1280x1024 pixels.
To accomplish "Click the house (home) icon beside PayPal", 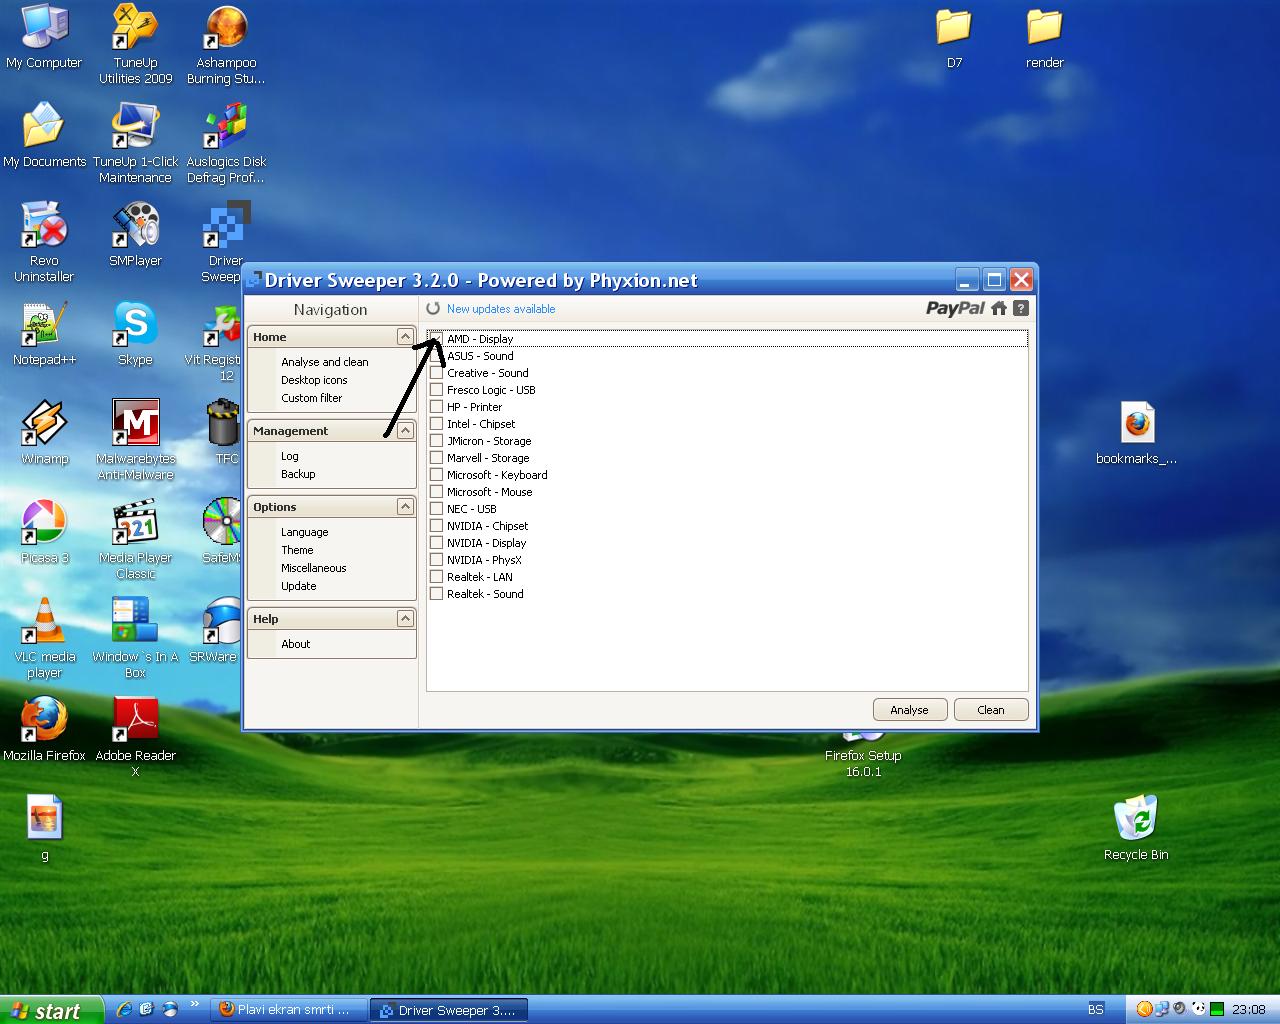I will tap(999, 308).
